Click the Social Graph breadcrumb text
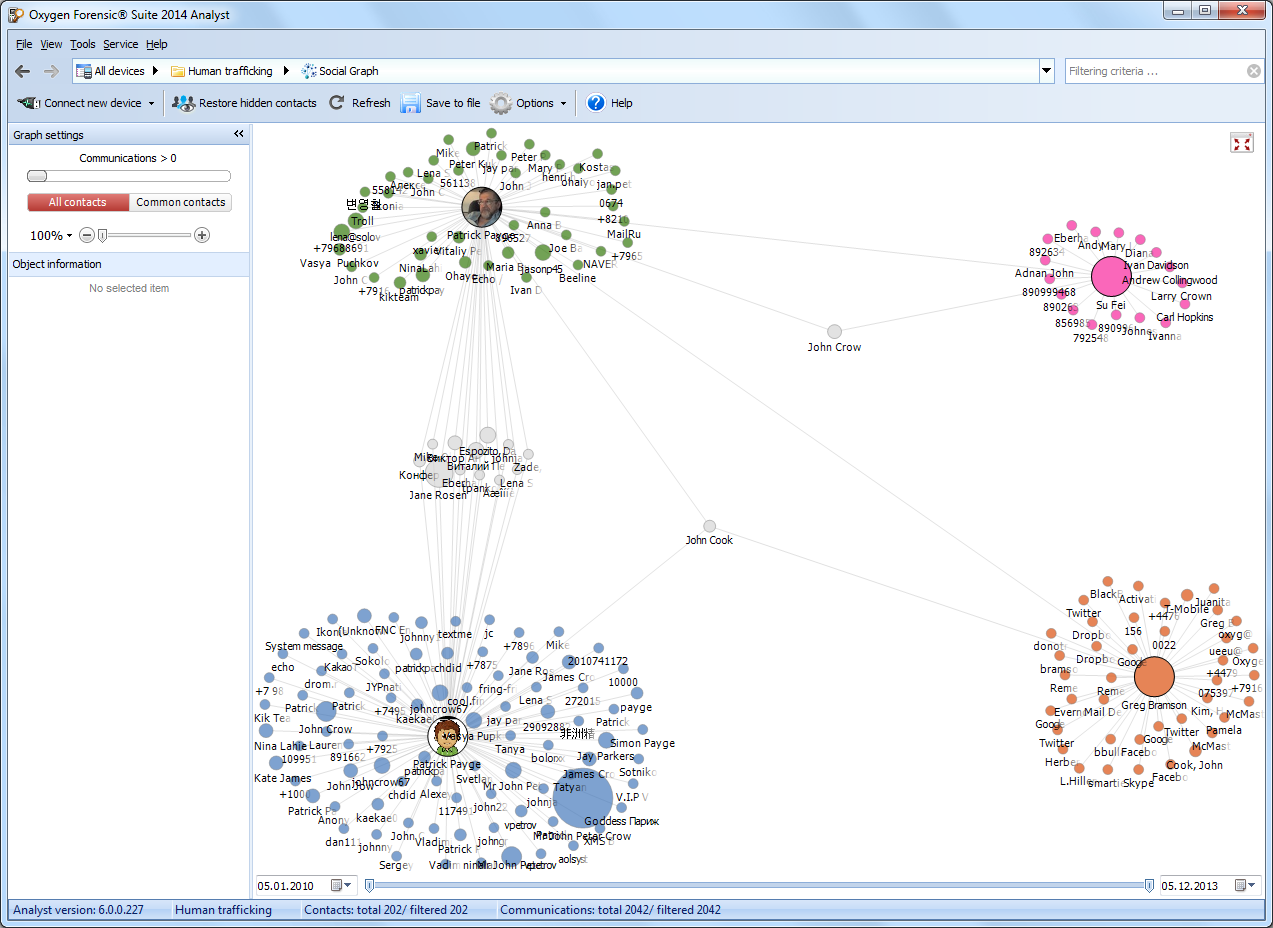The image size is (1273, 928). [349, 71]
